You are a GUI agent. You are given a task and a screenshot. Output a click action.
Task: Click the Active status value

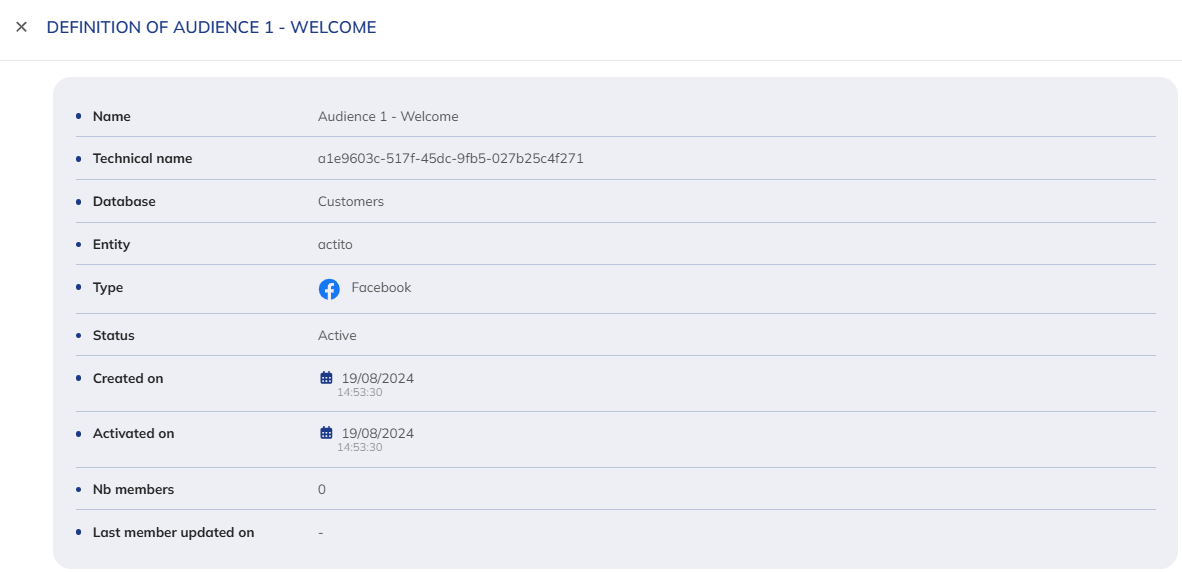[337, 336]
